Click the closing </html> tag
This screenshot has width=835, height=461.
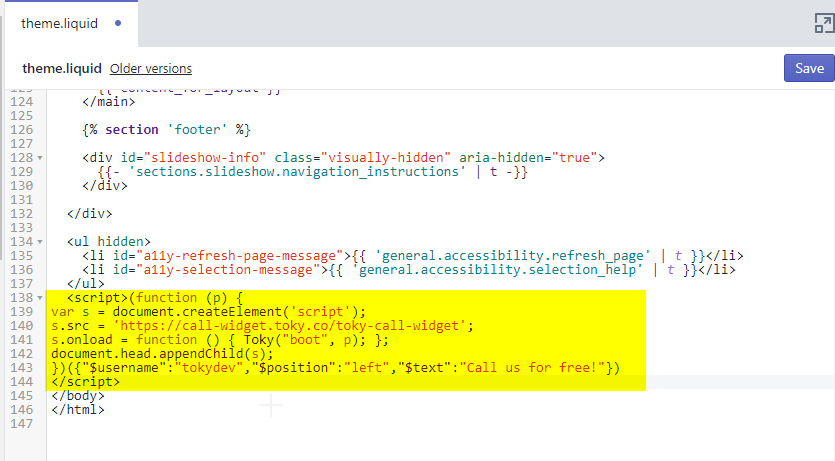pyautogui.click(x=78, y=410)
